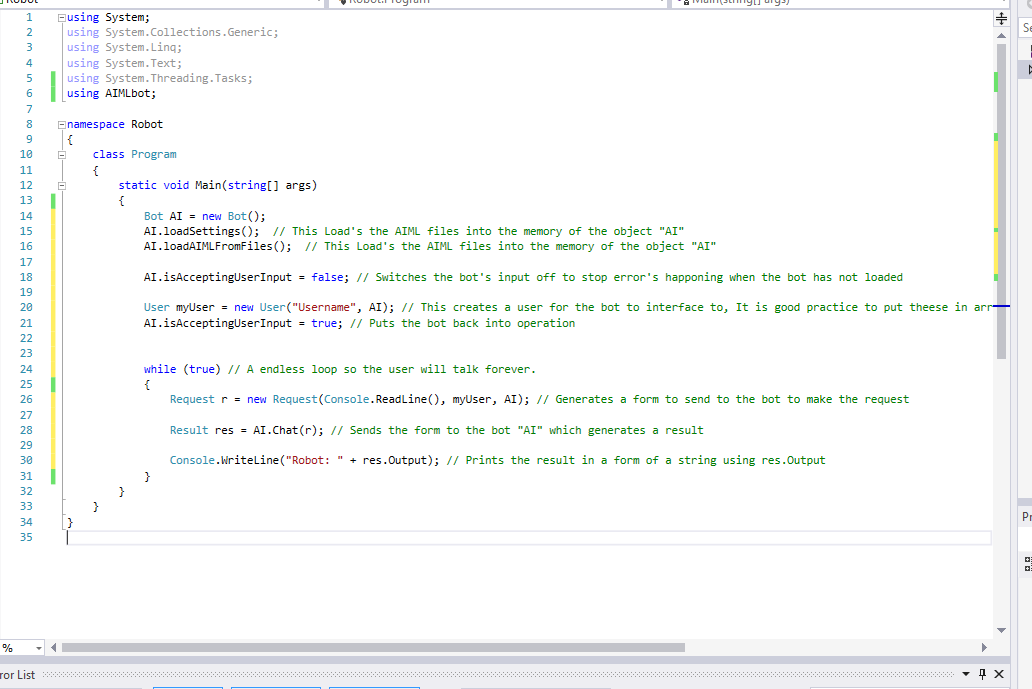The height and width of the screenshot is (689, 1032).
Task: Open the editor zoom percentage dropdown
Action: (38, 648)
